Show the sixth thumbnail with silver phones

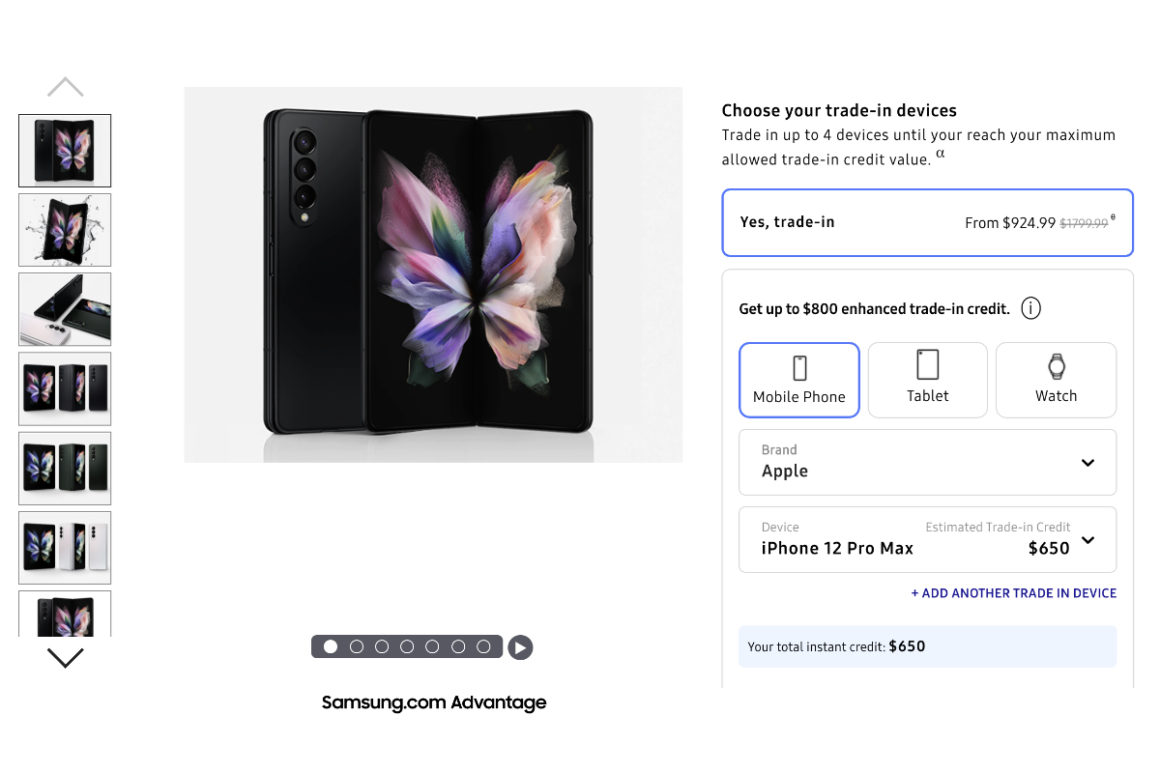tap(65, 548)
